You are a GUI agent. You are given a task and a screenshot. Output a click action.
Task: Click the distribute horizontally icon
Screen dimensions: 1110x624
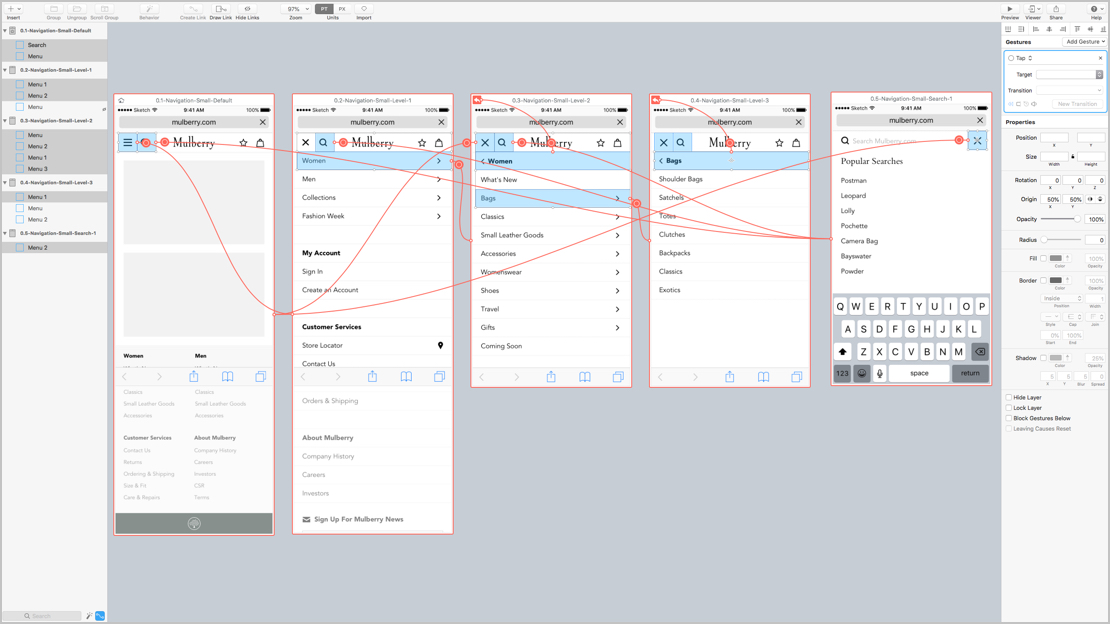[x=1008, y=29]
